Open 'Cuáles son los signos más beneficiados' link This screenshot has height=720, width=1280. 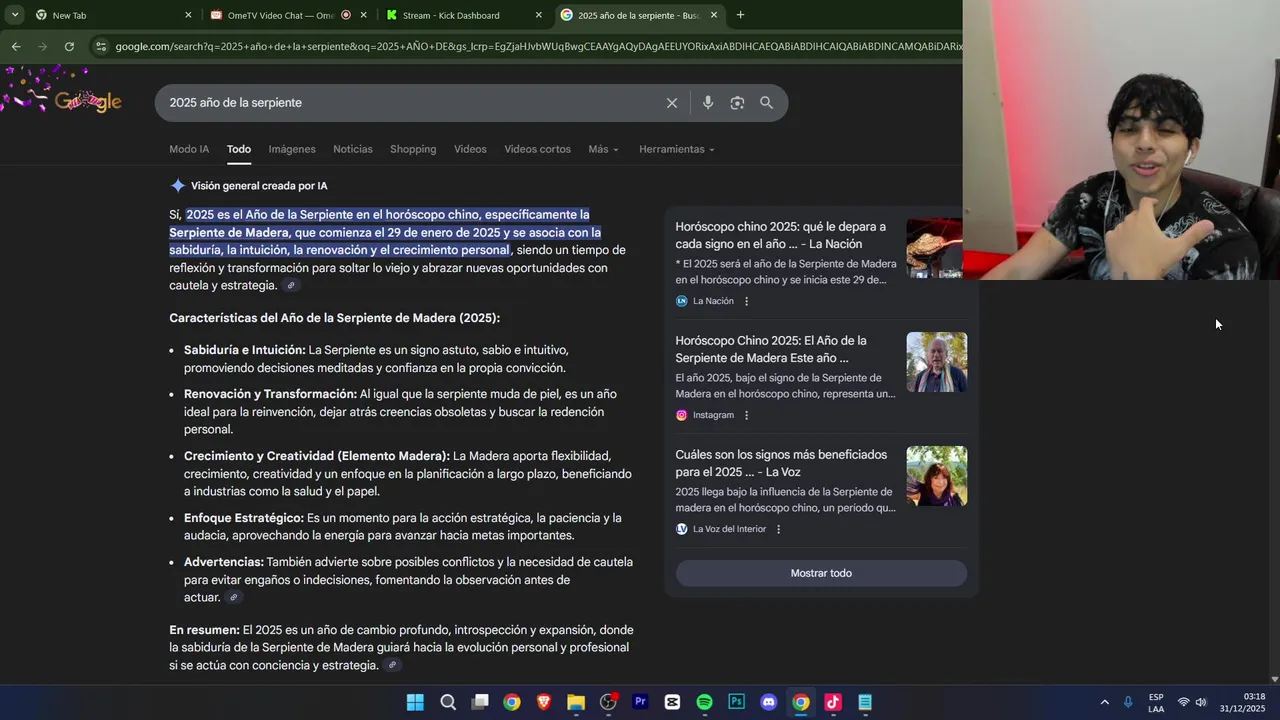[781, 463]
